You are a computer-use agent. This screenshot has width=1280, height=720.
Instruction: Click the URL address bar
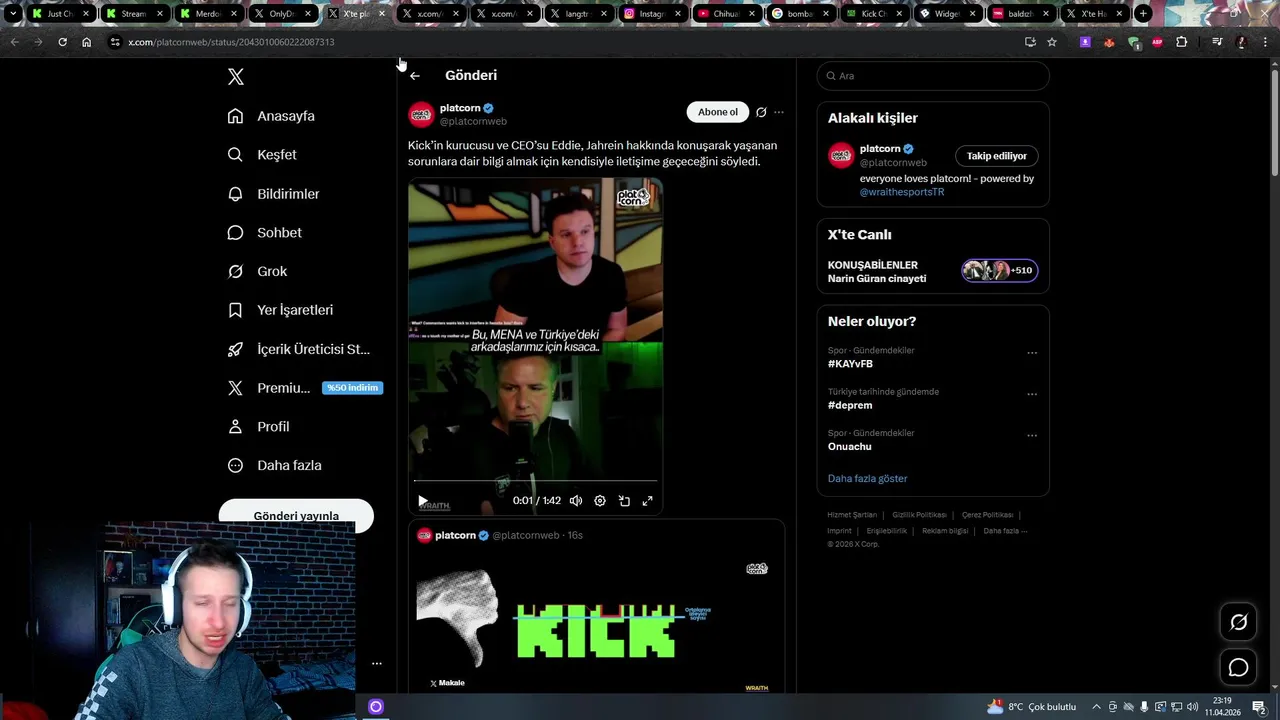[560, 42]
